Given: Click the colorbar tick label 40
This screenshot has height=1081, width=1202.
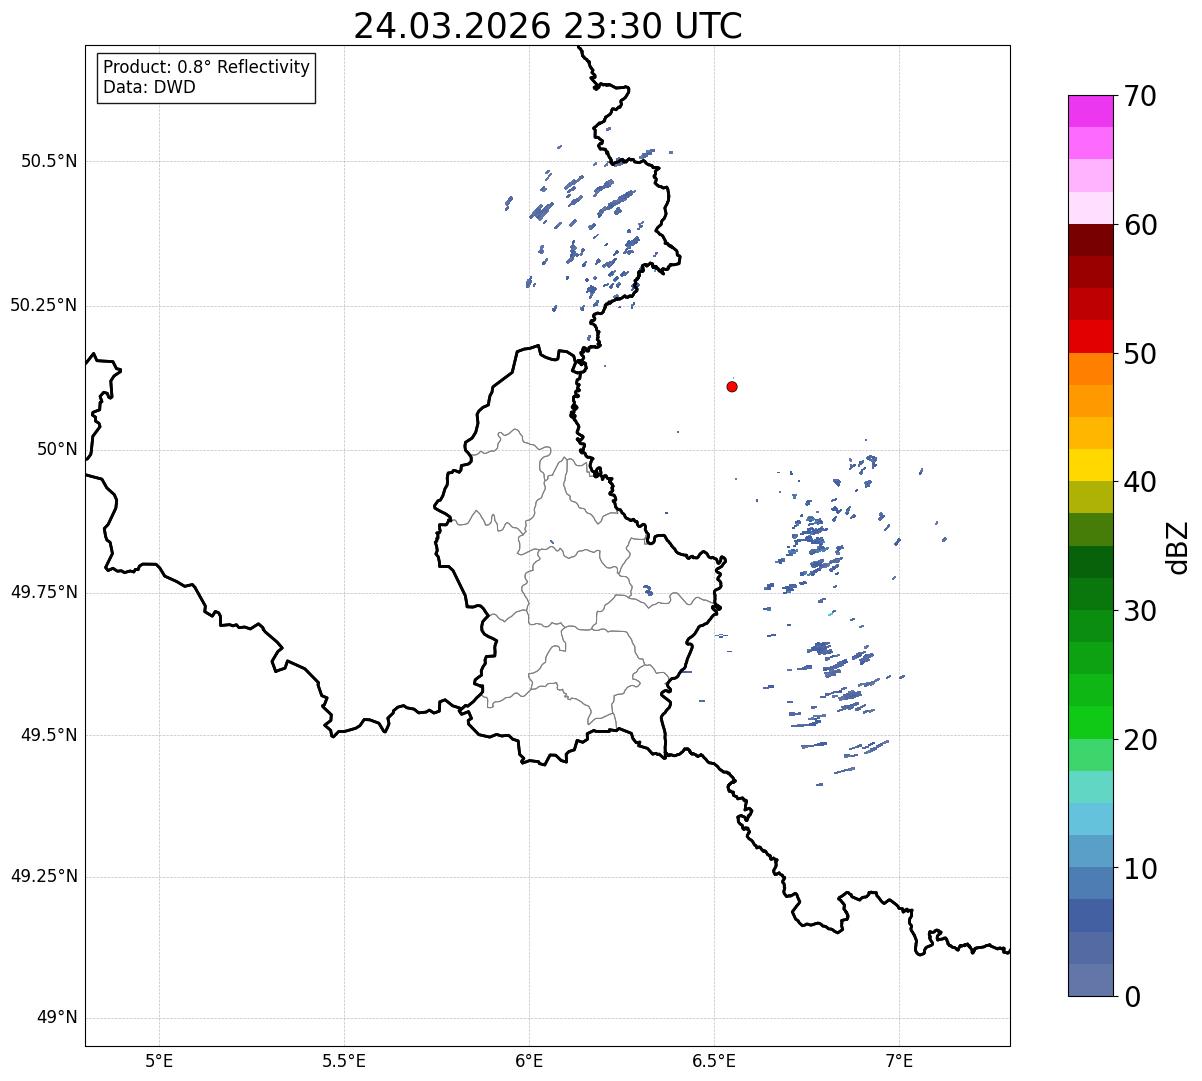Looking at the screenshot, I should [1139, 482].
